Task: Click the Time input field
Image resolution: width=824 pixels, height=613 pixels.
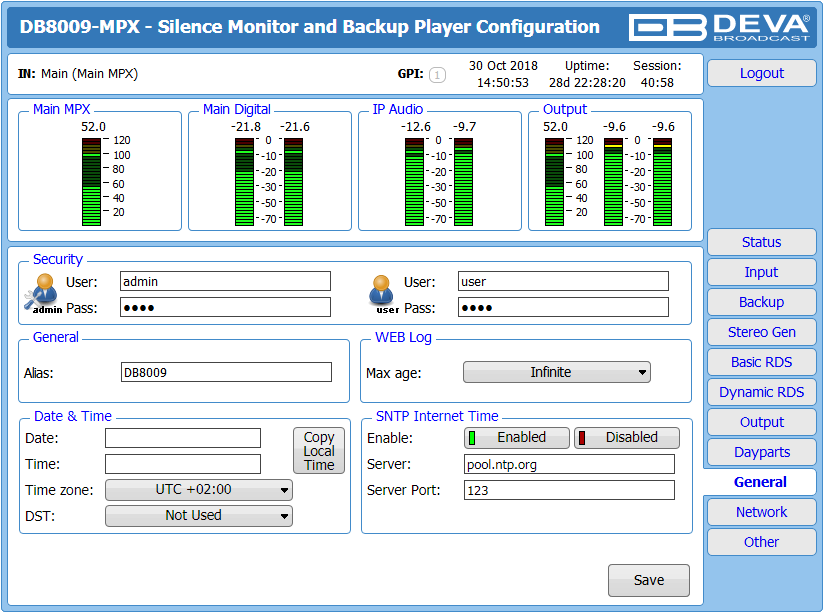Action: pyautogui.click(x=183, y=464)
